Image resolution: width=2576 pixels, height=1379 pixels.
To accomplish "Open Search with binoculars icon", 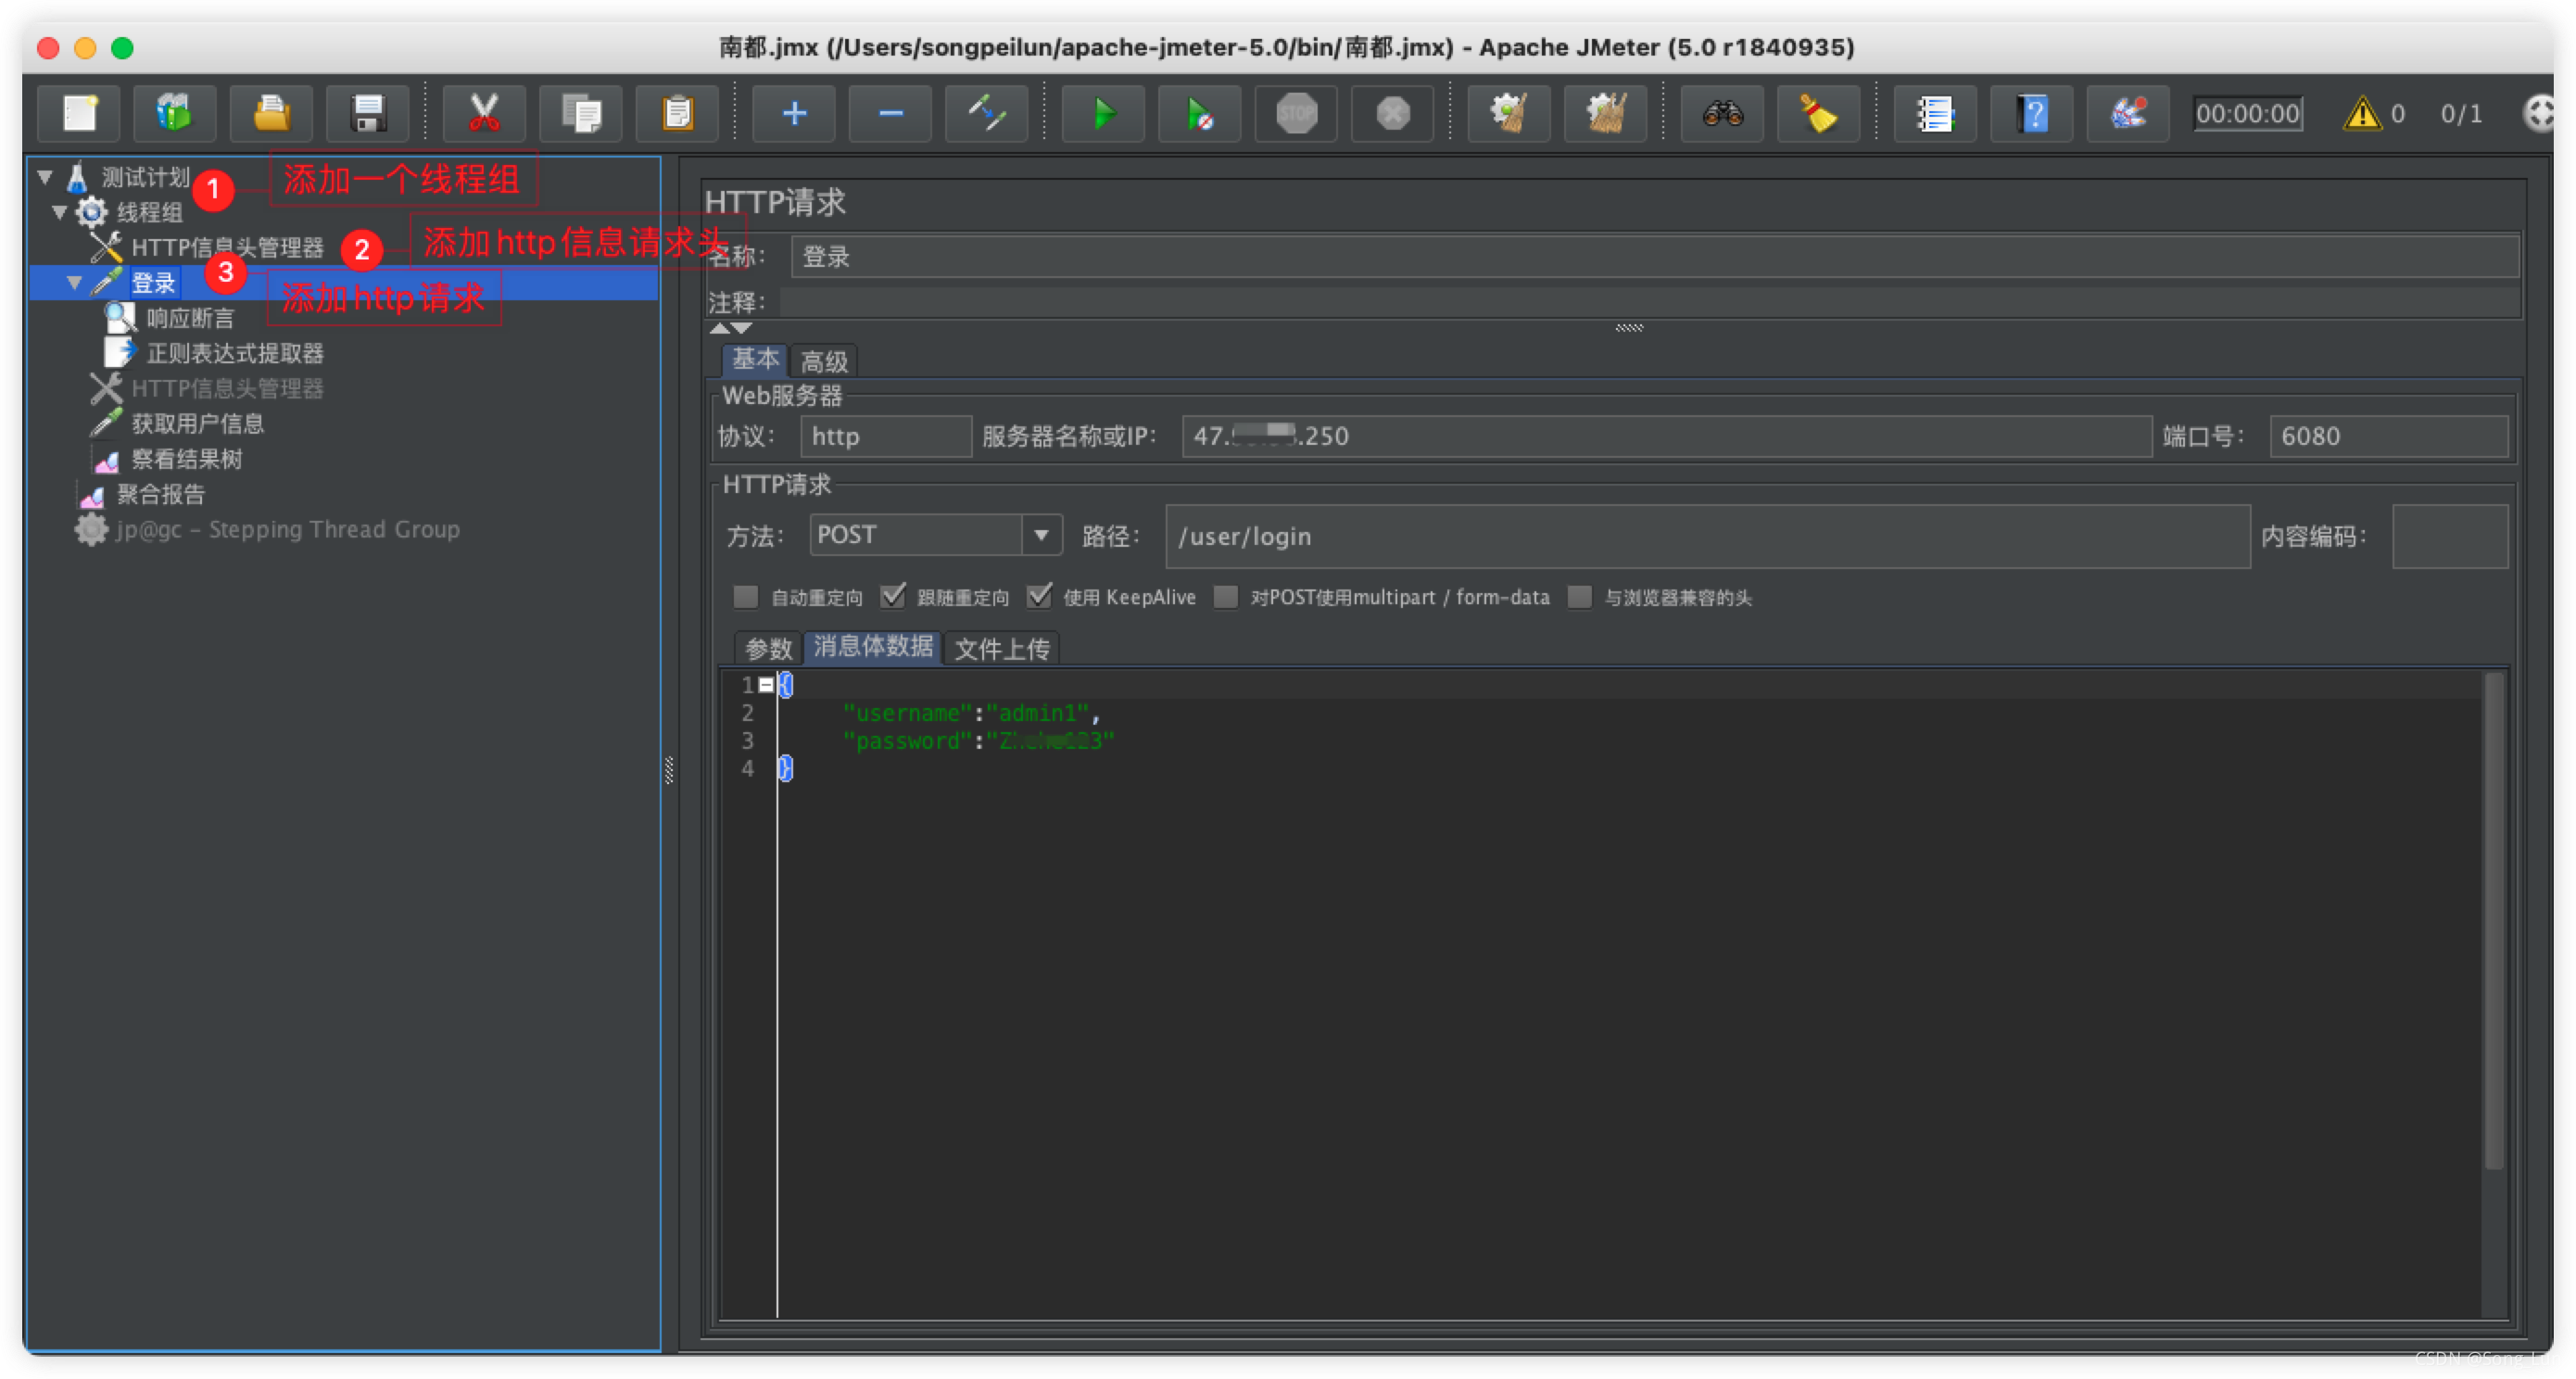I will (1722, 113).
